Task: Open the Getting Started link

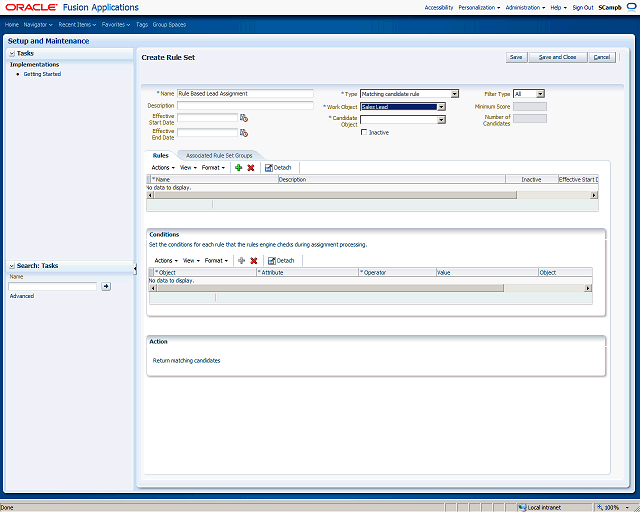Action: click(x=42, y=74)
